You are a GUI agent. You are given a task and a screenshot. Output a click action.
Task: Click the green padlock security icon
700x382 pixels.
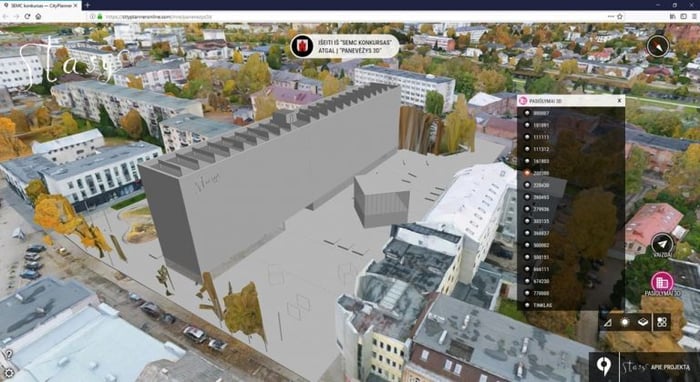click(100, 17)
